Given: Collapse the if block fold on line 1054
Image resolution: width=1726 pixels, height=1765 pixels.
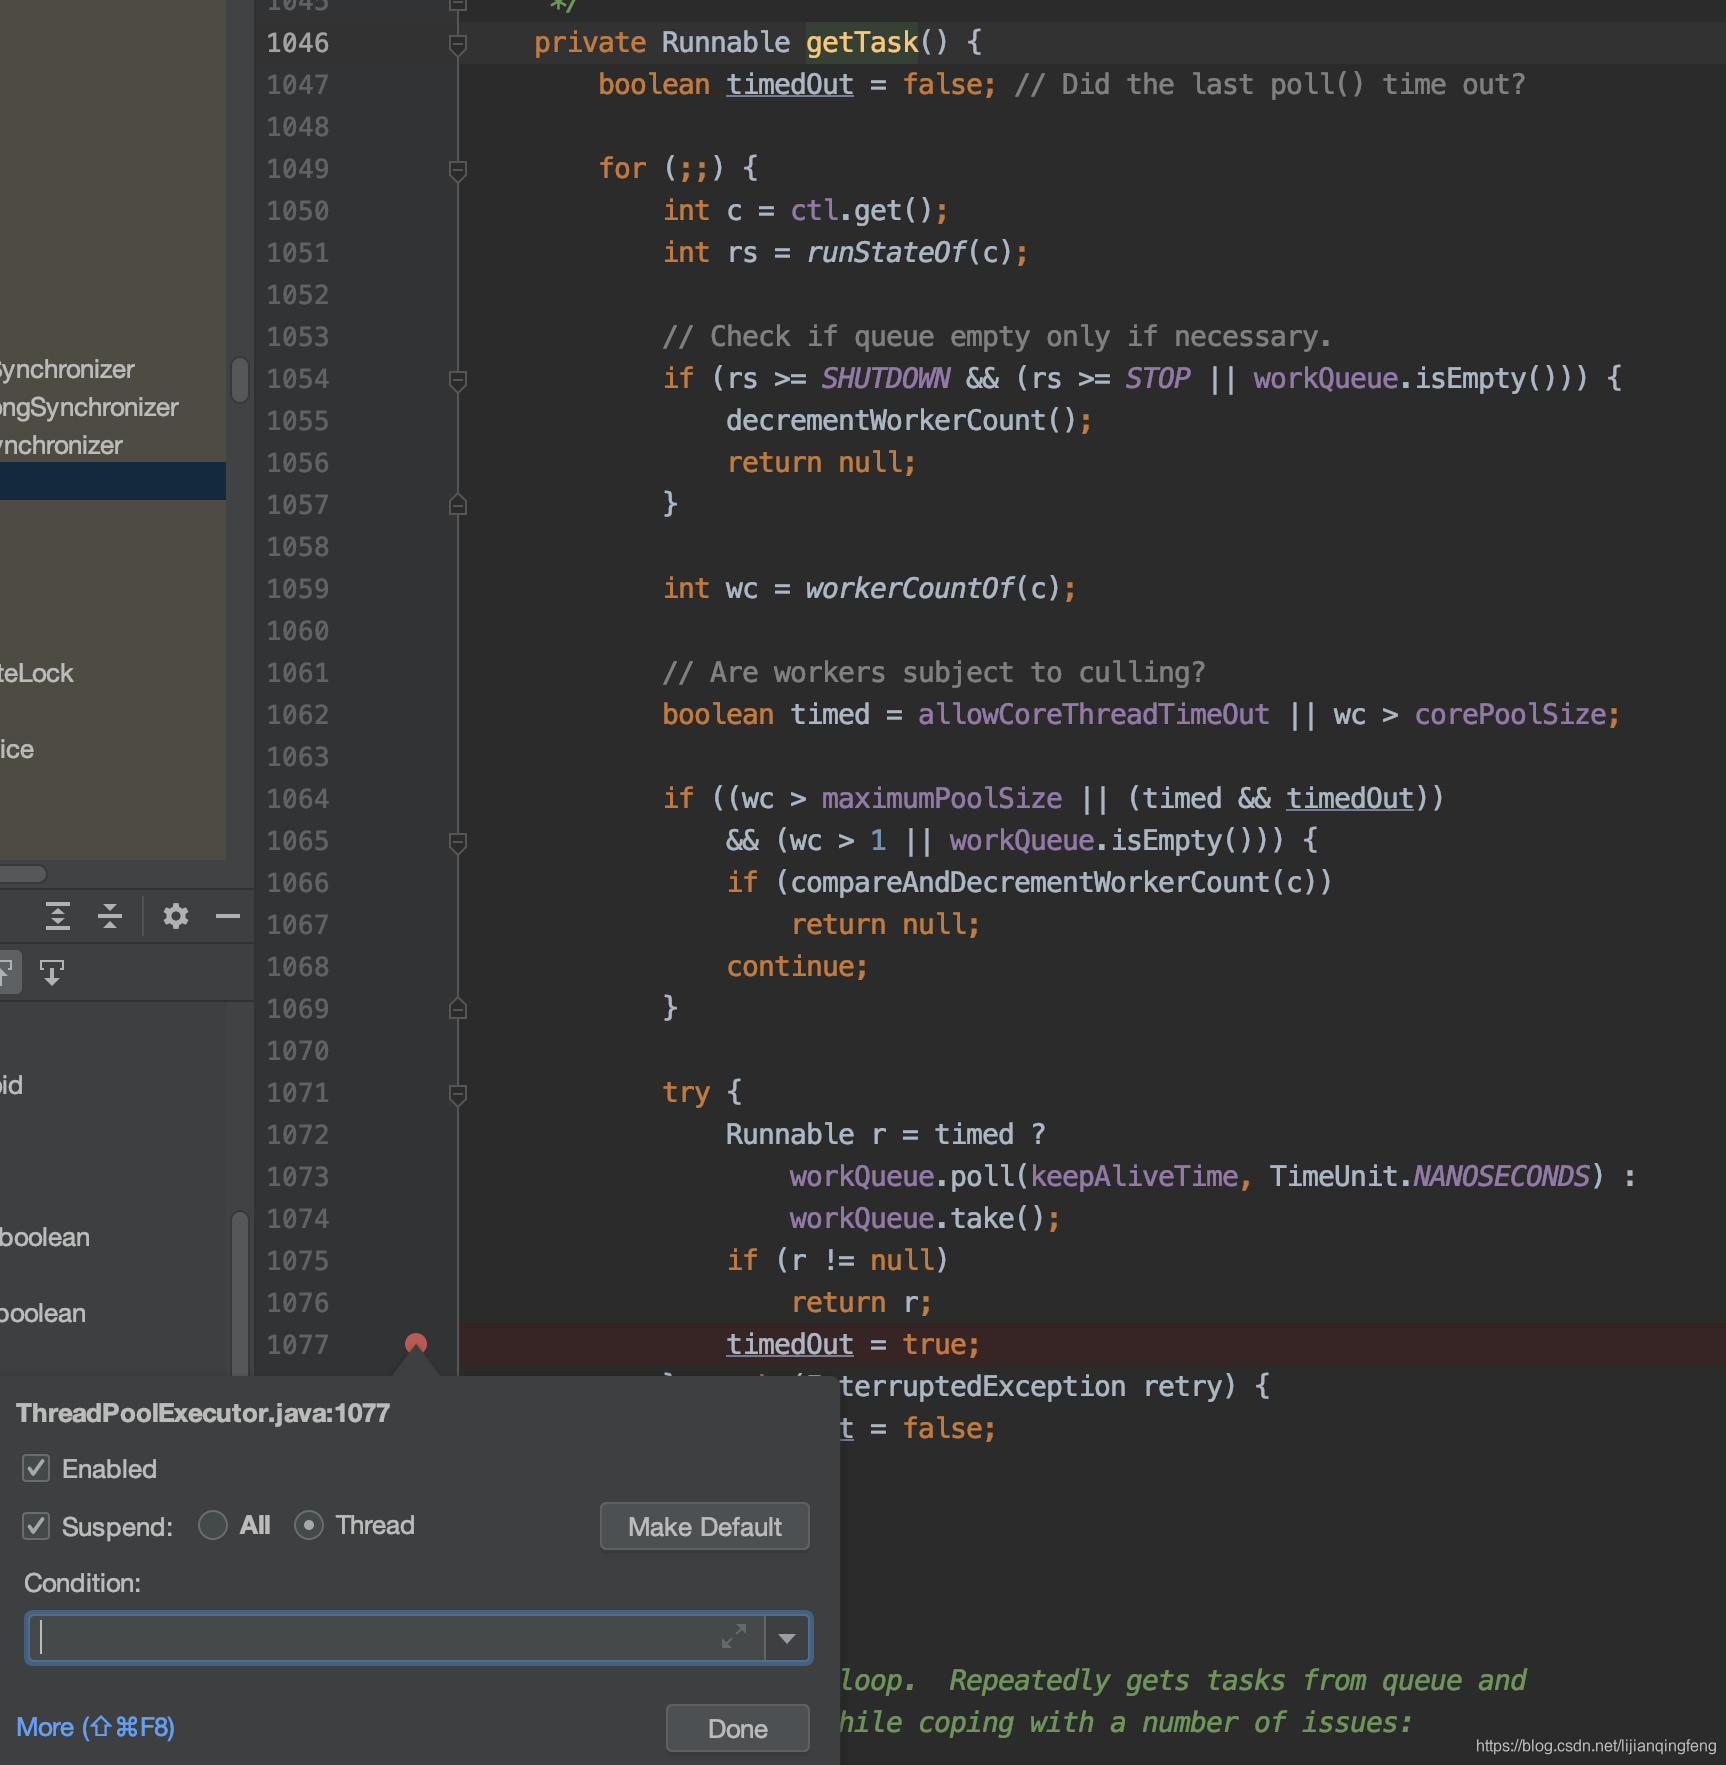Looking at the screenshot, I should pyautogui.click(x=458, y=380).
